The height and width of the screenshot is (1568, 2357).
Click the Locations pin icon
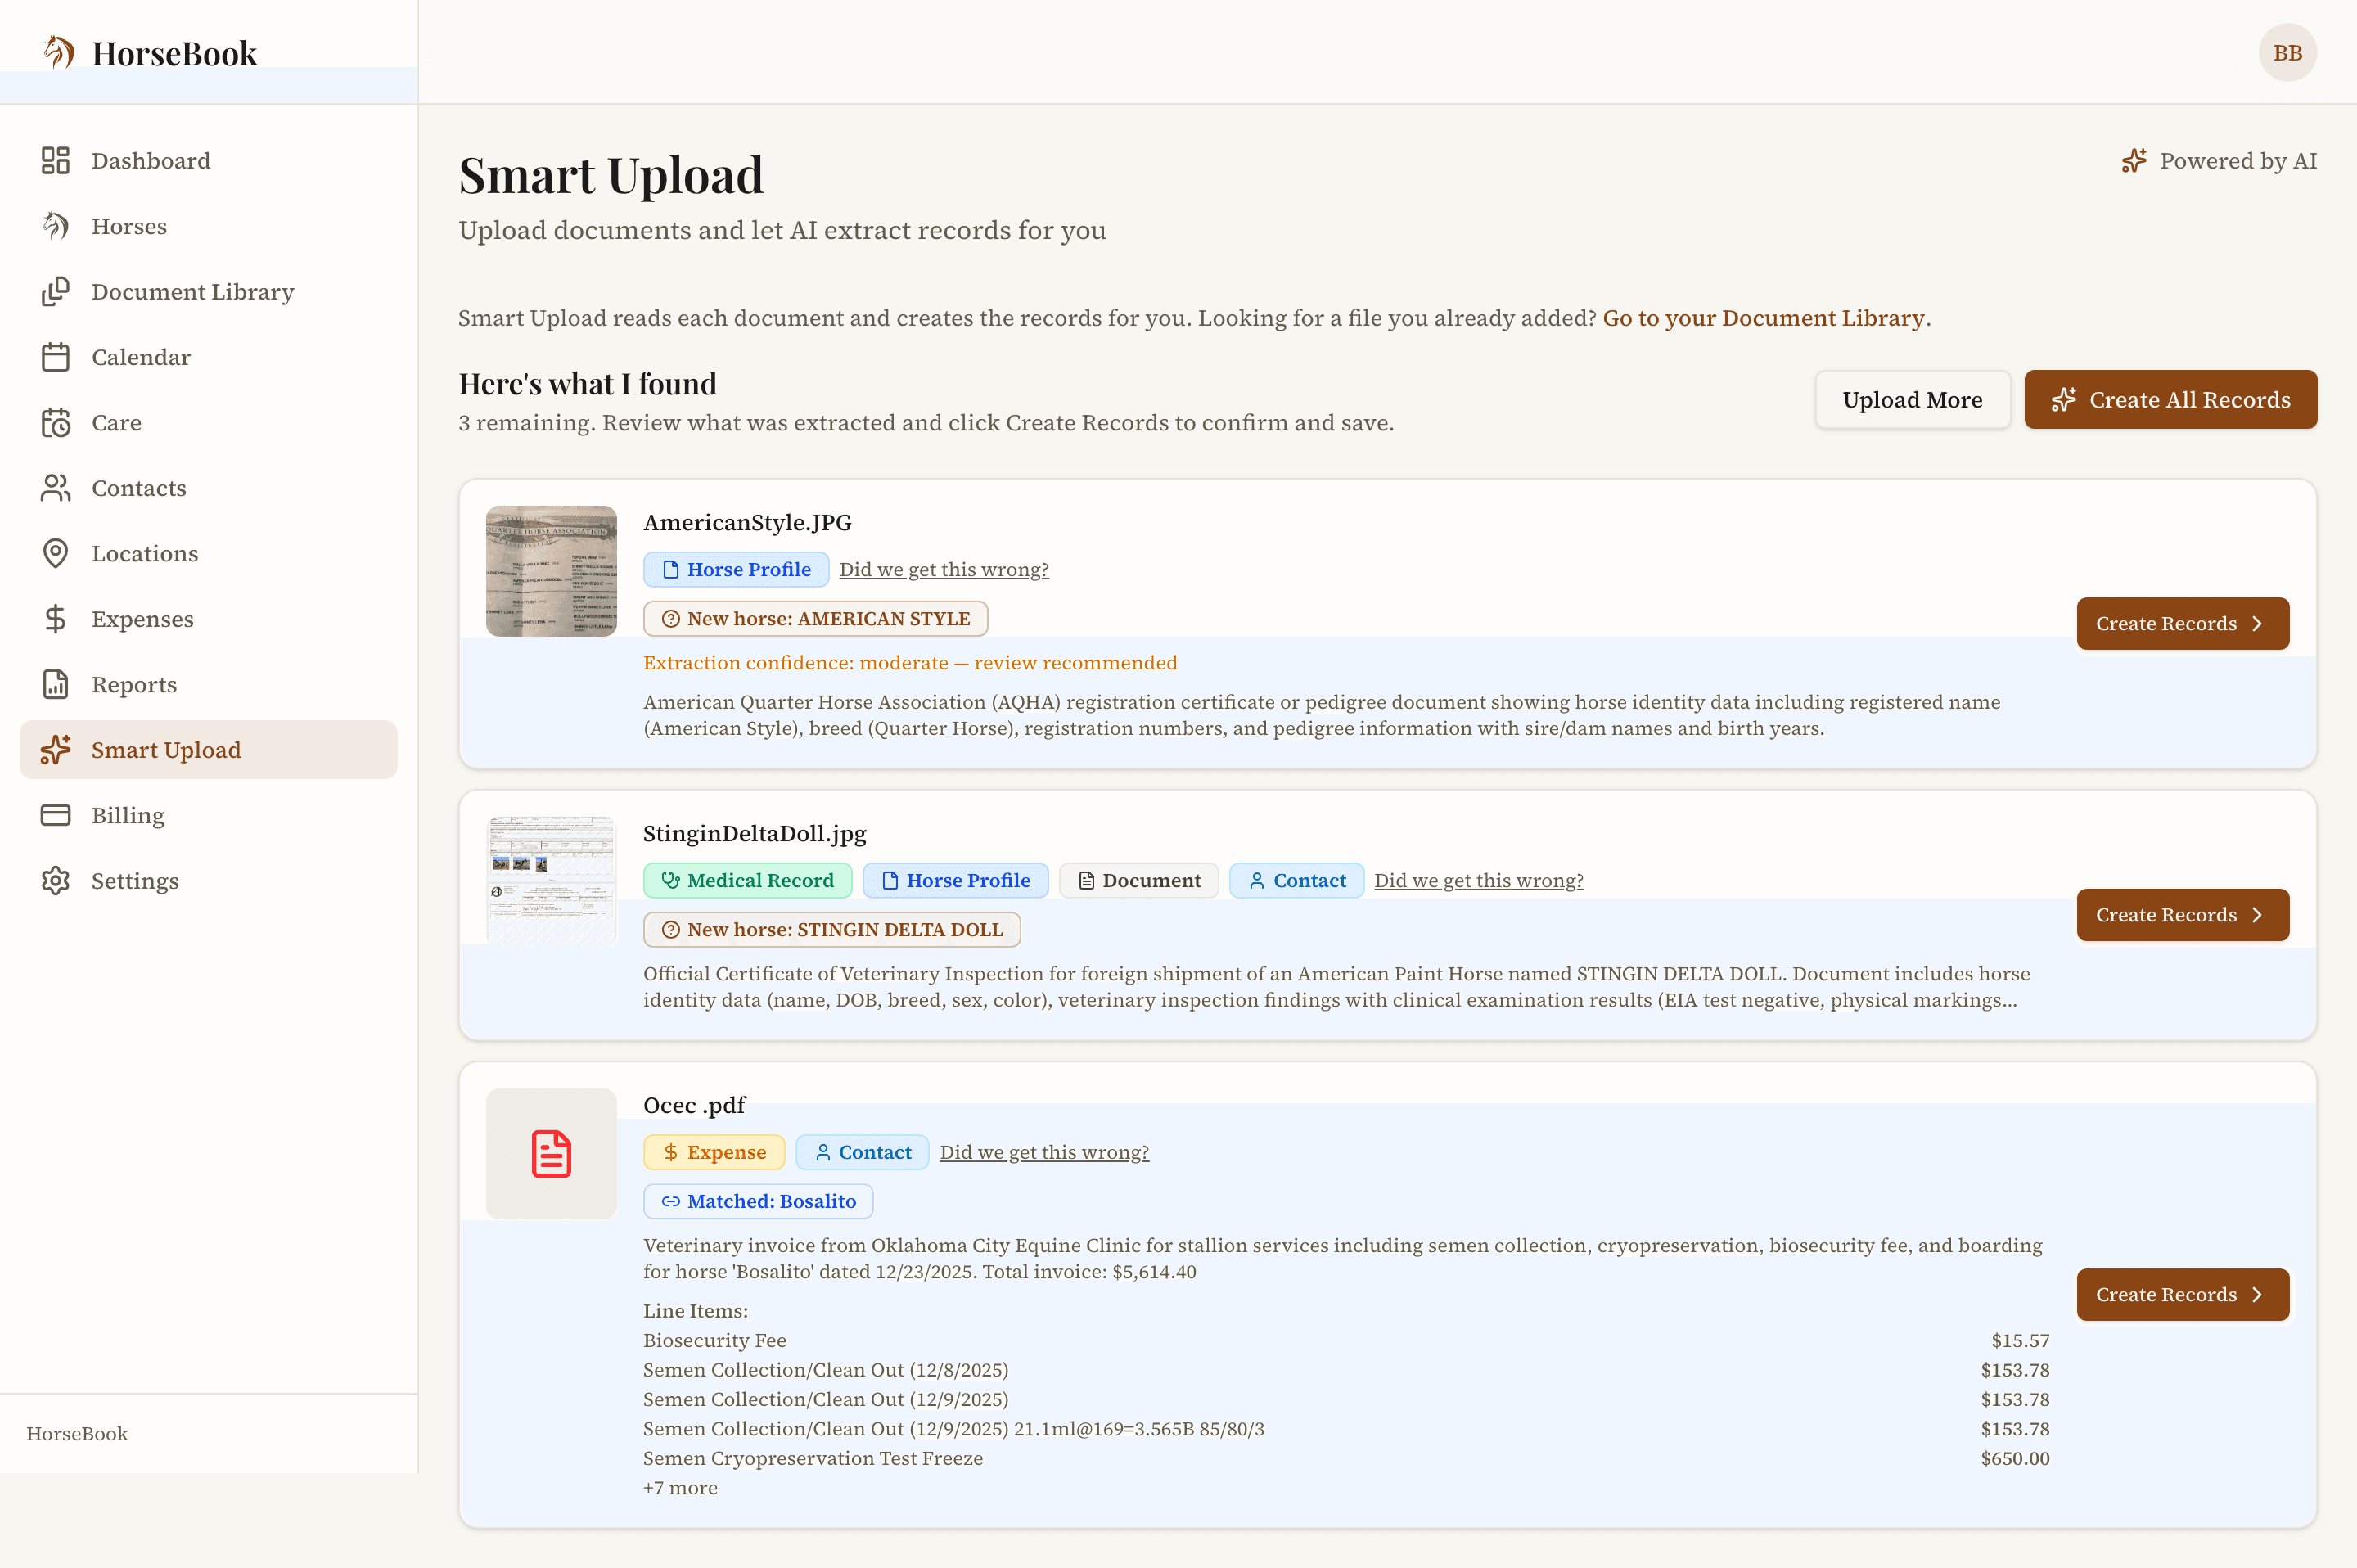tap(55, 554)
